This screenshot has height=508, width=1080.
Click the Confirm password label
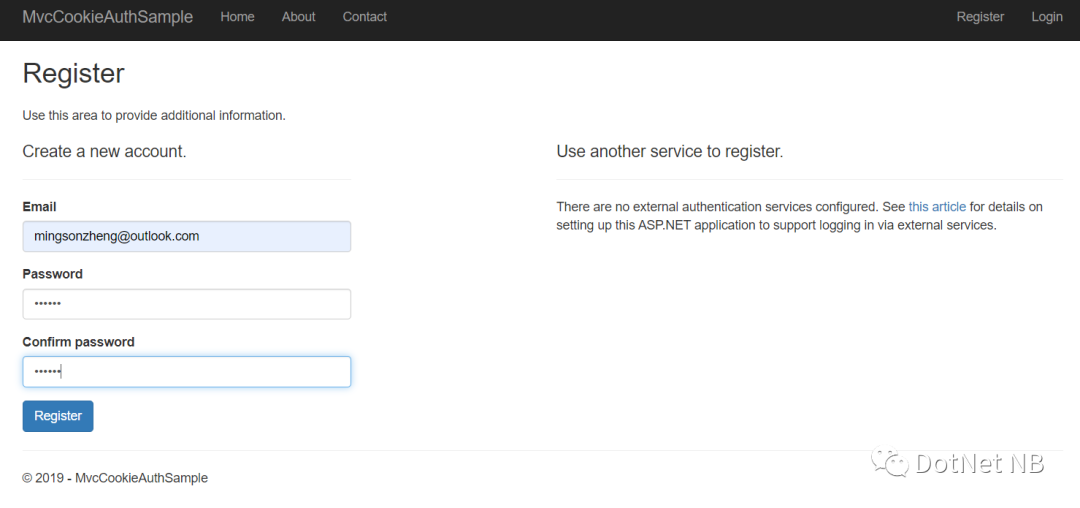(x=79, y=342)
